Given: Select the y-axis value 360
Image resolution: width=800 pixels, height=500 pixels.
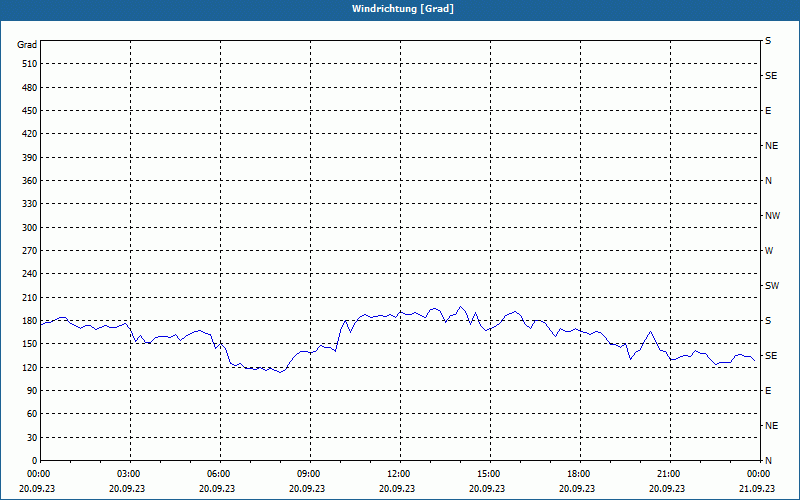Looking at the screenshot, I should coord(30,181).
